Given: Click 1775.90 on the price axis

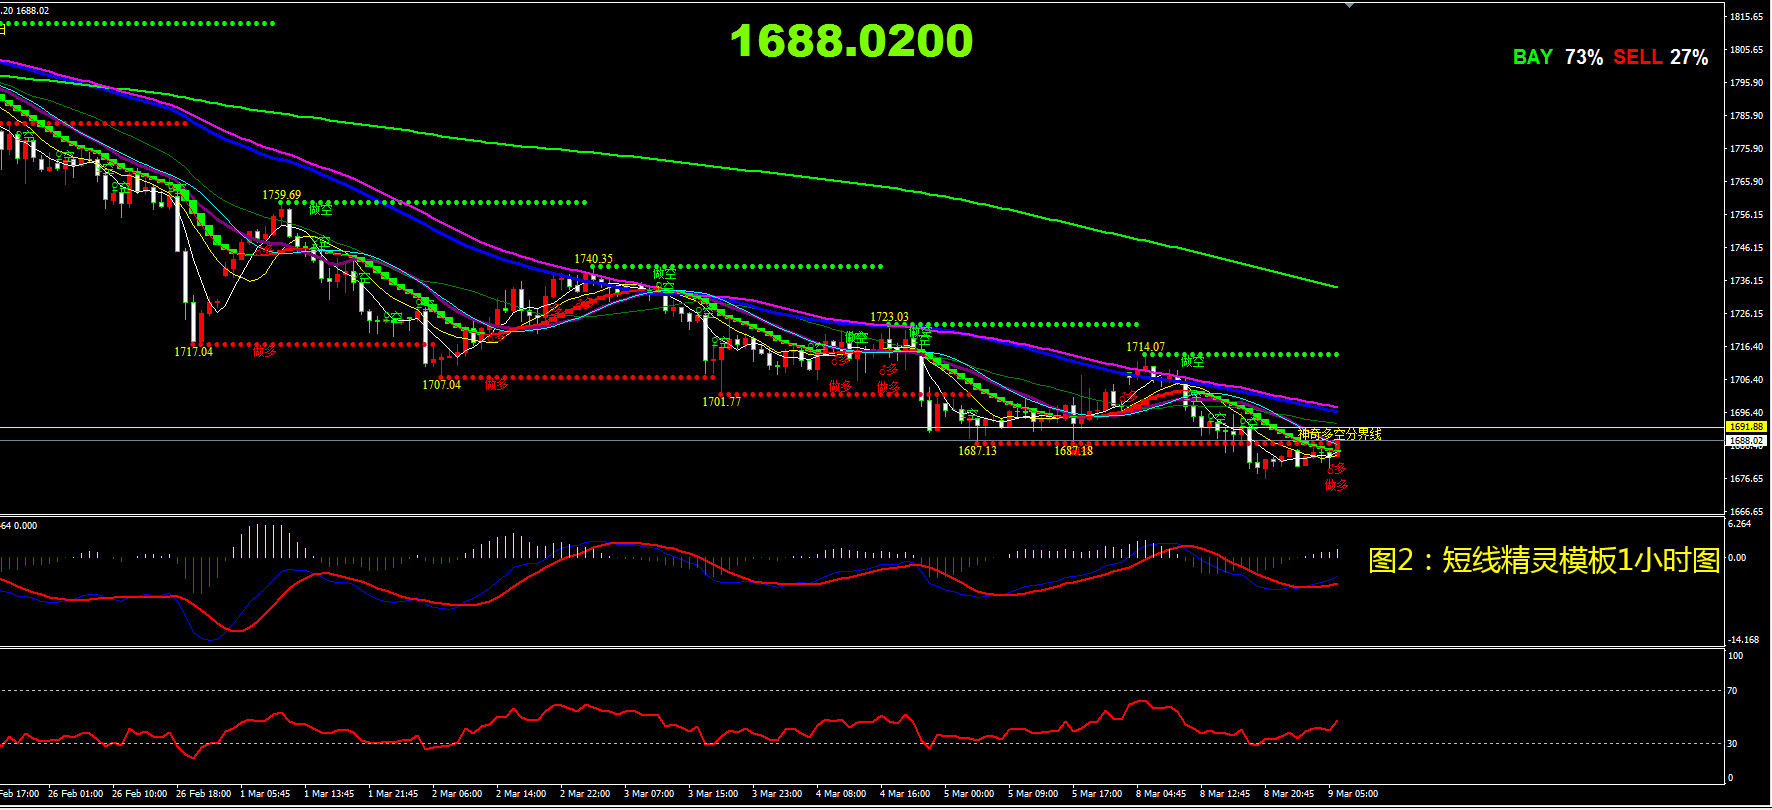Looking at the screenshot, I should [x=1747, y=149].
